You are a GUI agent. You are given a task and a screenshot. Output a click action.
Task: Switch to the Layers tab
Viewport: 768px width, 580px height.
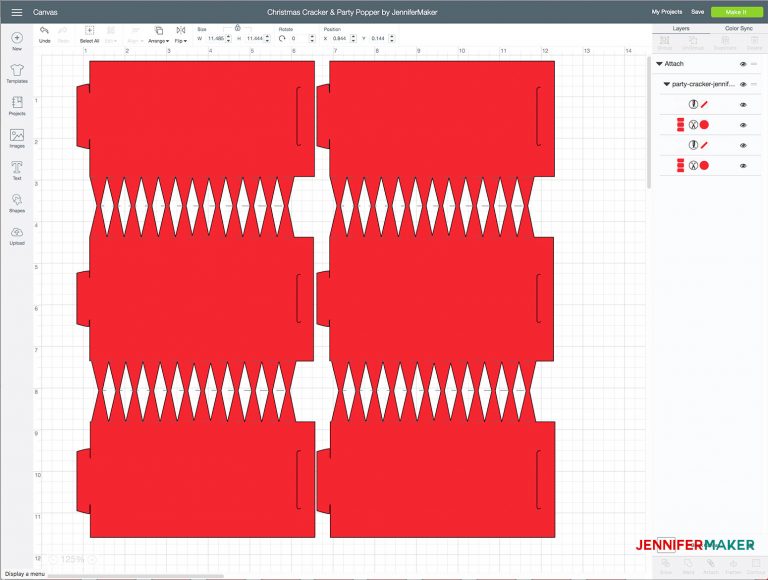tap(681, 28)
